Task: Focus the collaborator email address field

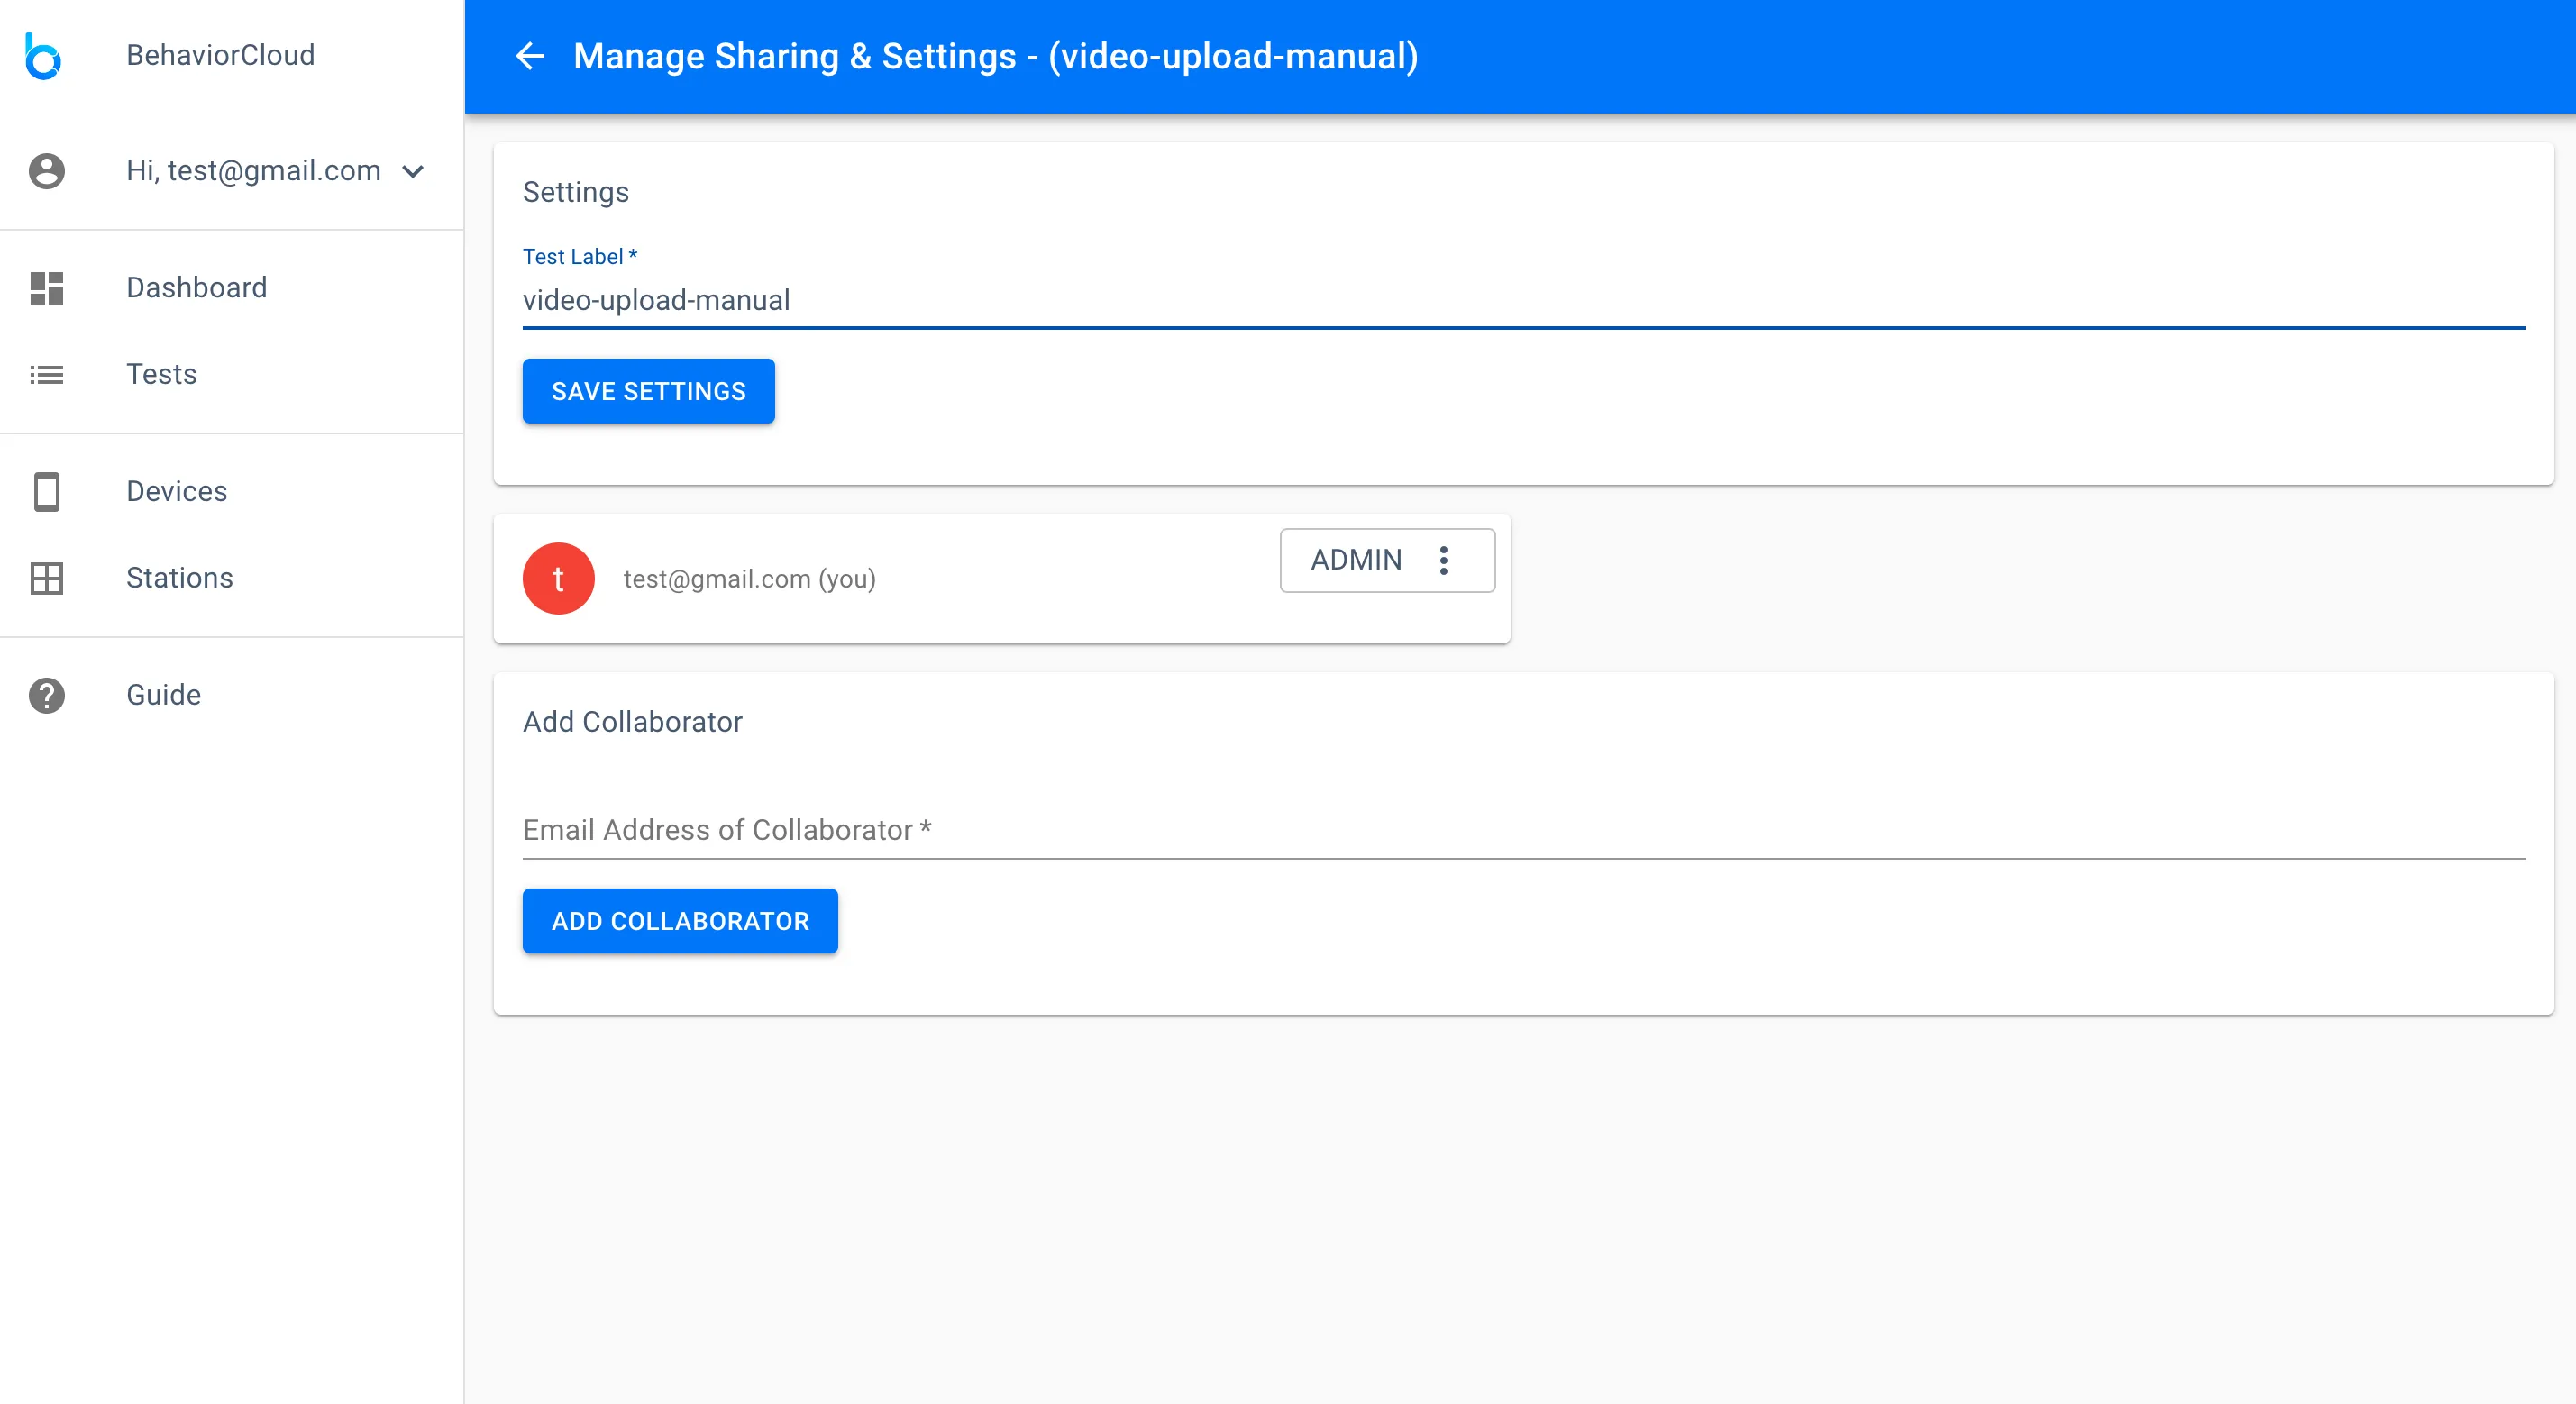Action: click(1522, 830)
